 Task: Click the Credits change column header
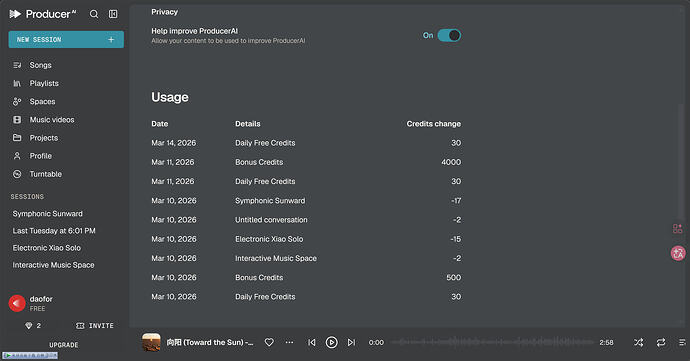433,124
